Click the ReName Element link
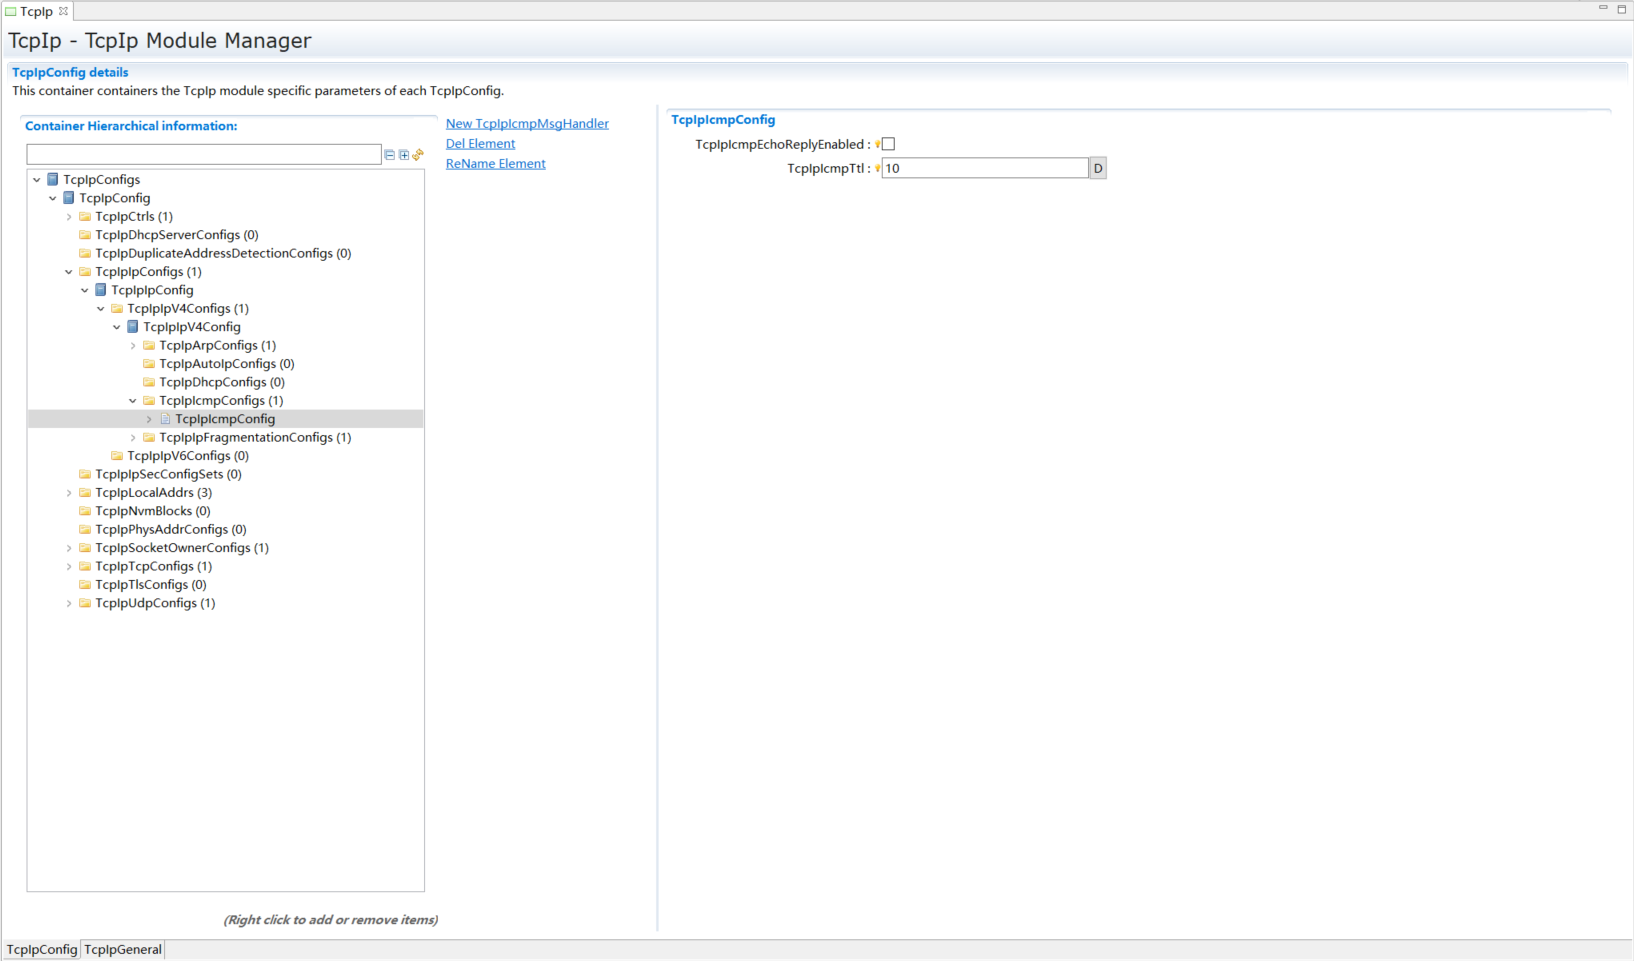Viewport: 1634px width, 961px height. (495, 164)
